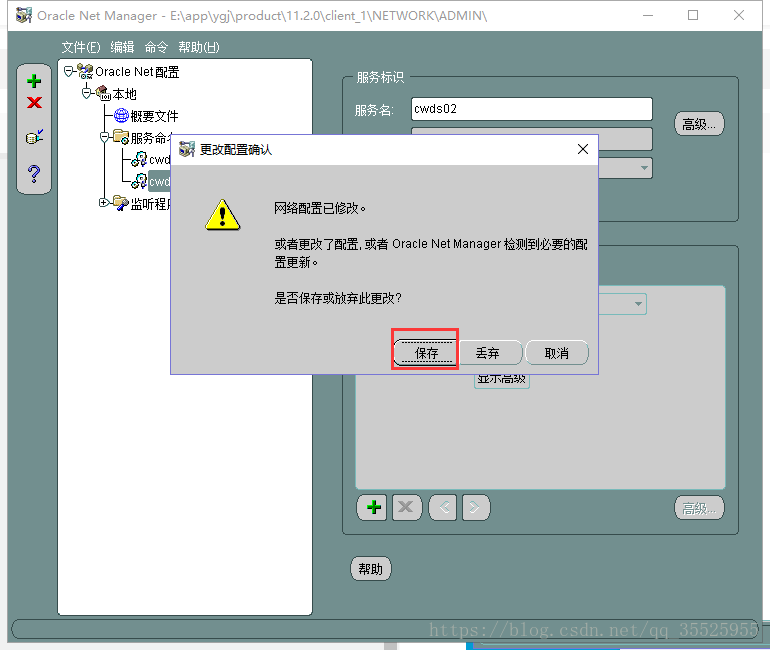Click the first cwd service icon in tree

coord(139,159)
